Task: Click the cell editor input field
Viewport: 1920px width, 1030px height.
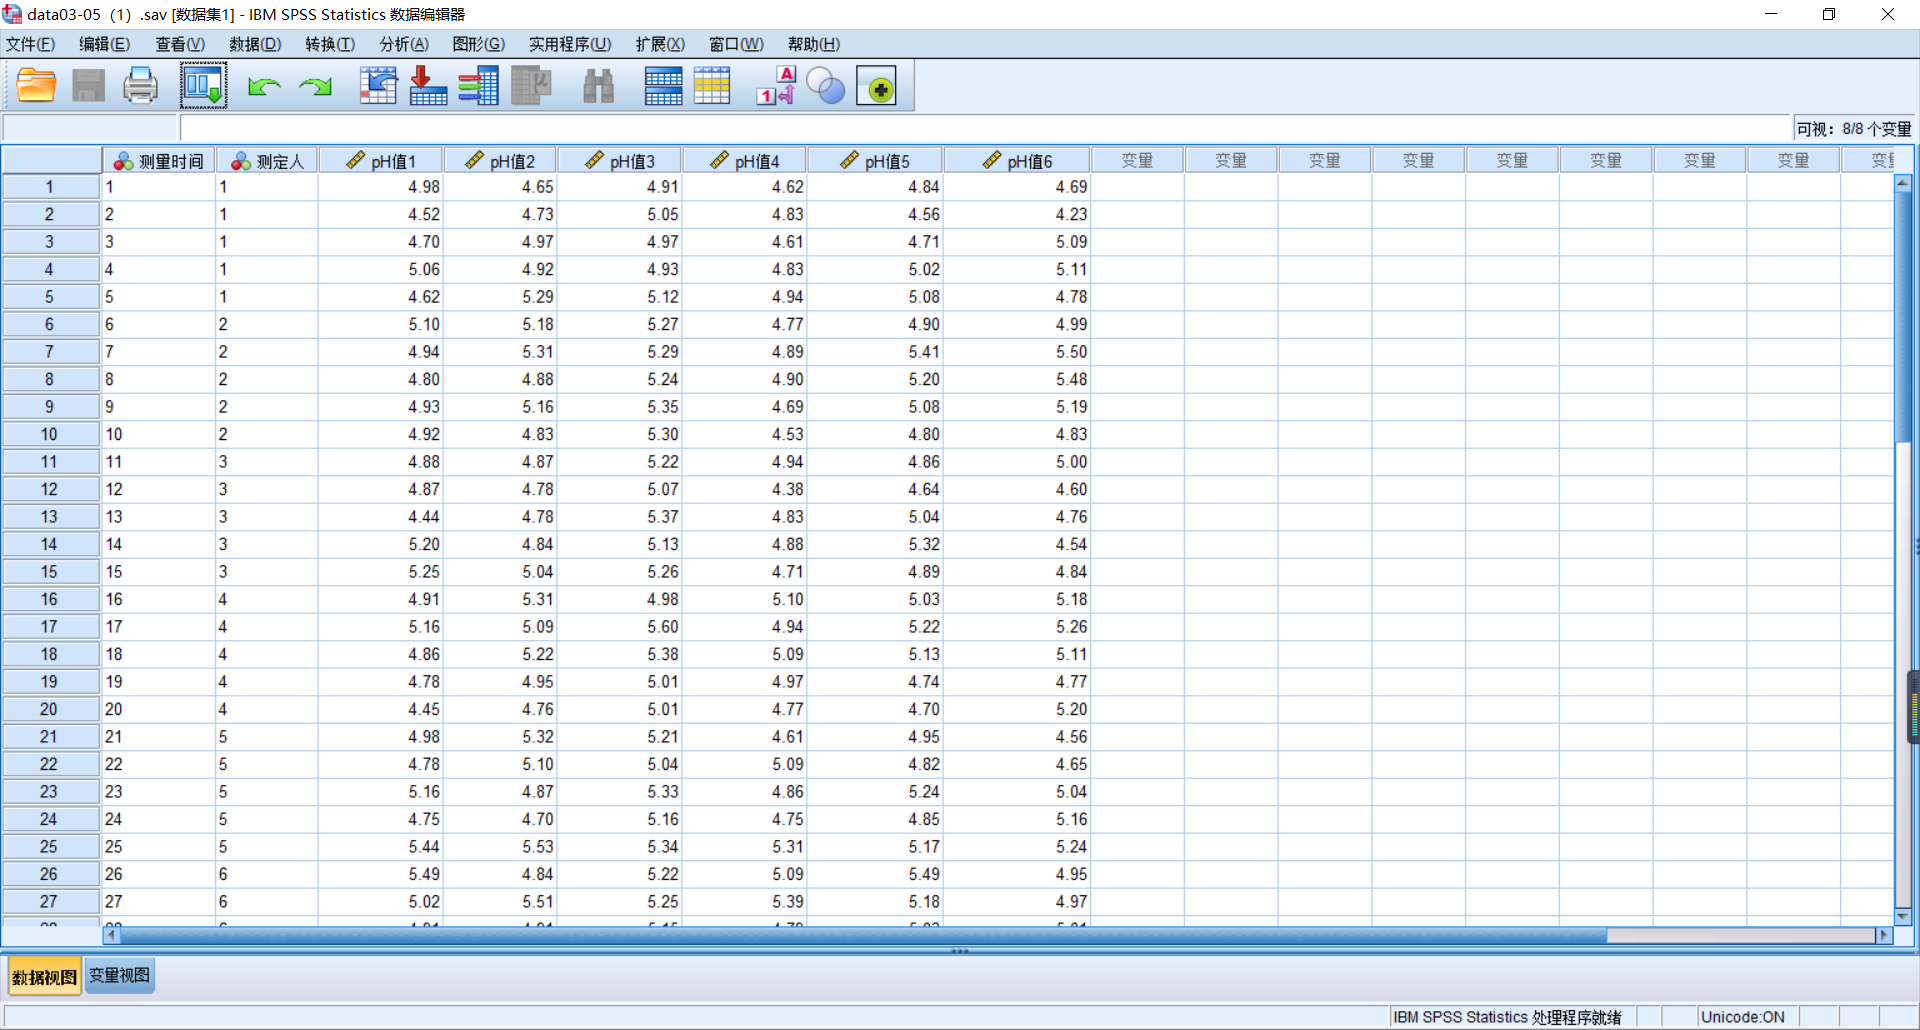Action: click(985, 128)
